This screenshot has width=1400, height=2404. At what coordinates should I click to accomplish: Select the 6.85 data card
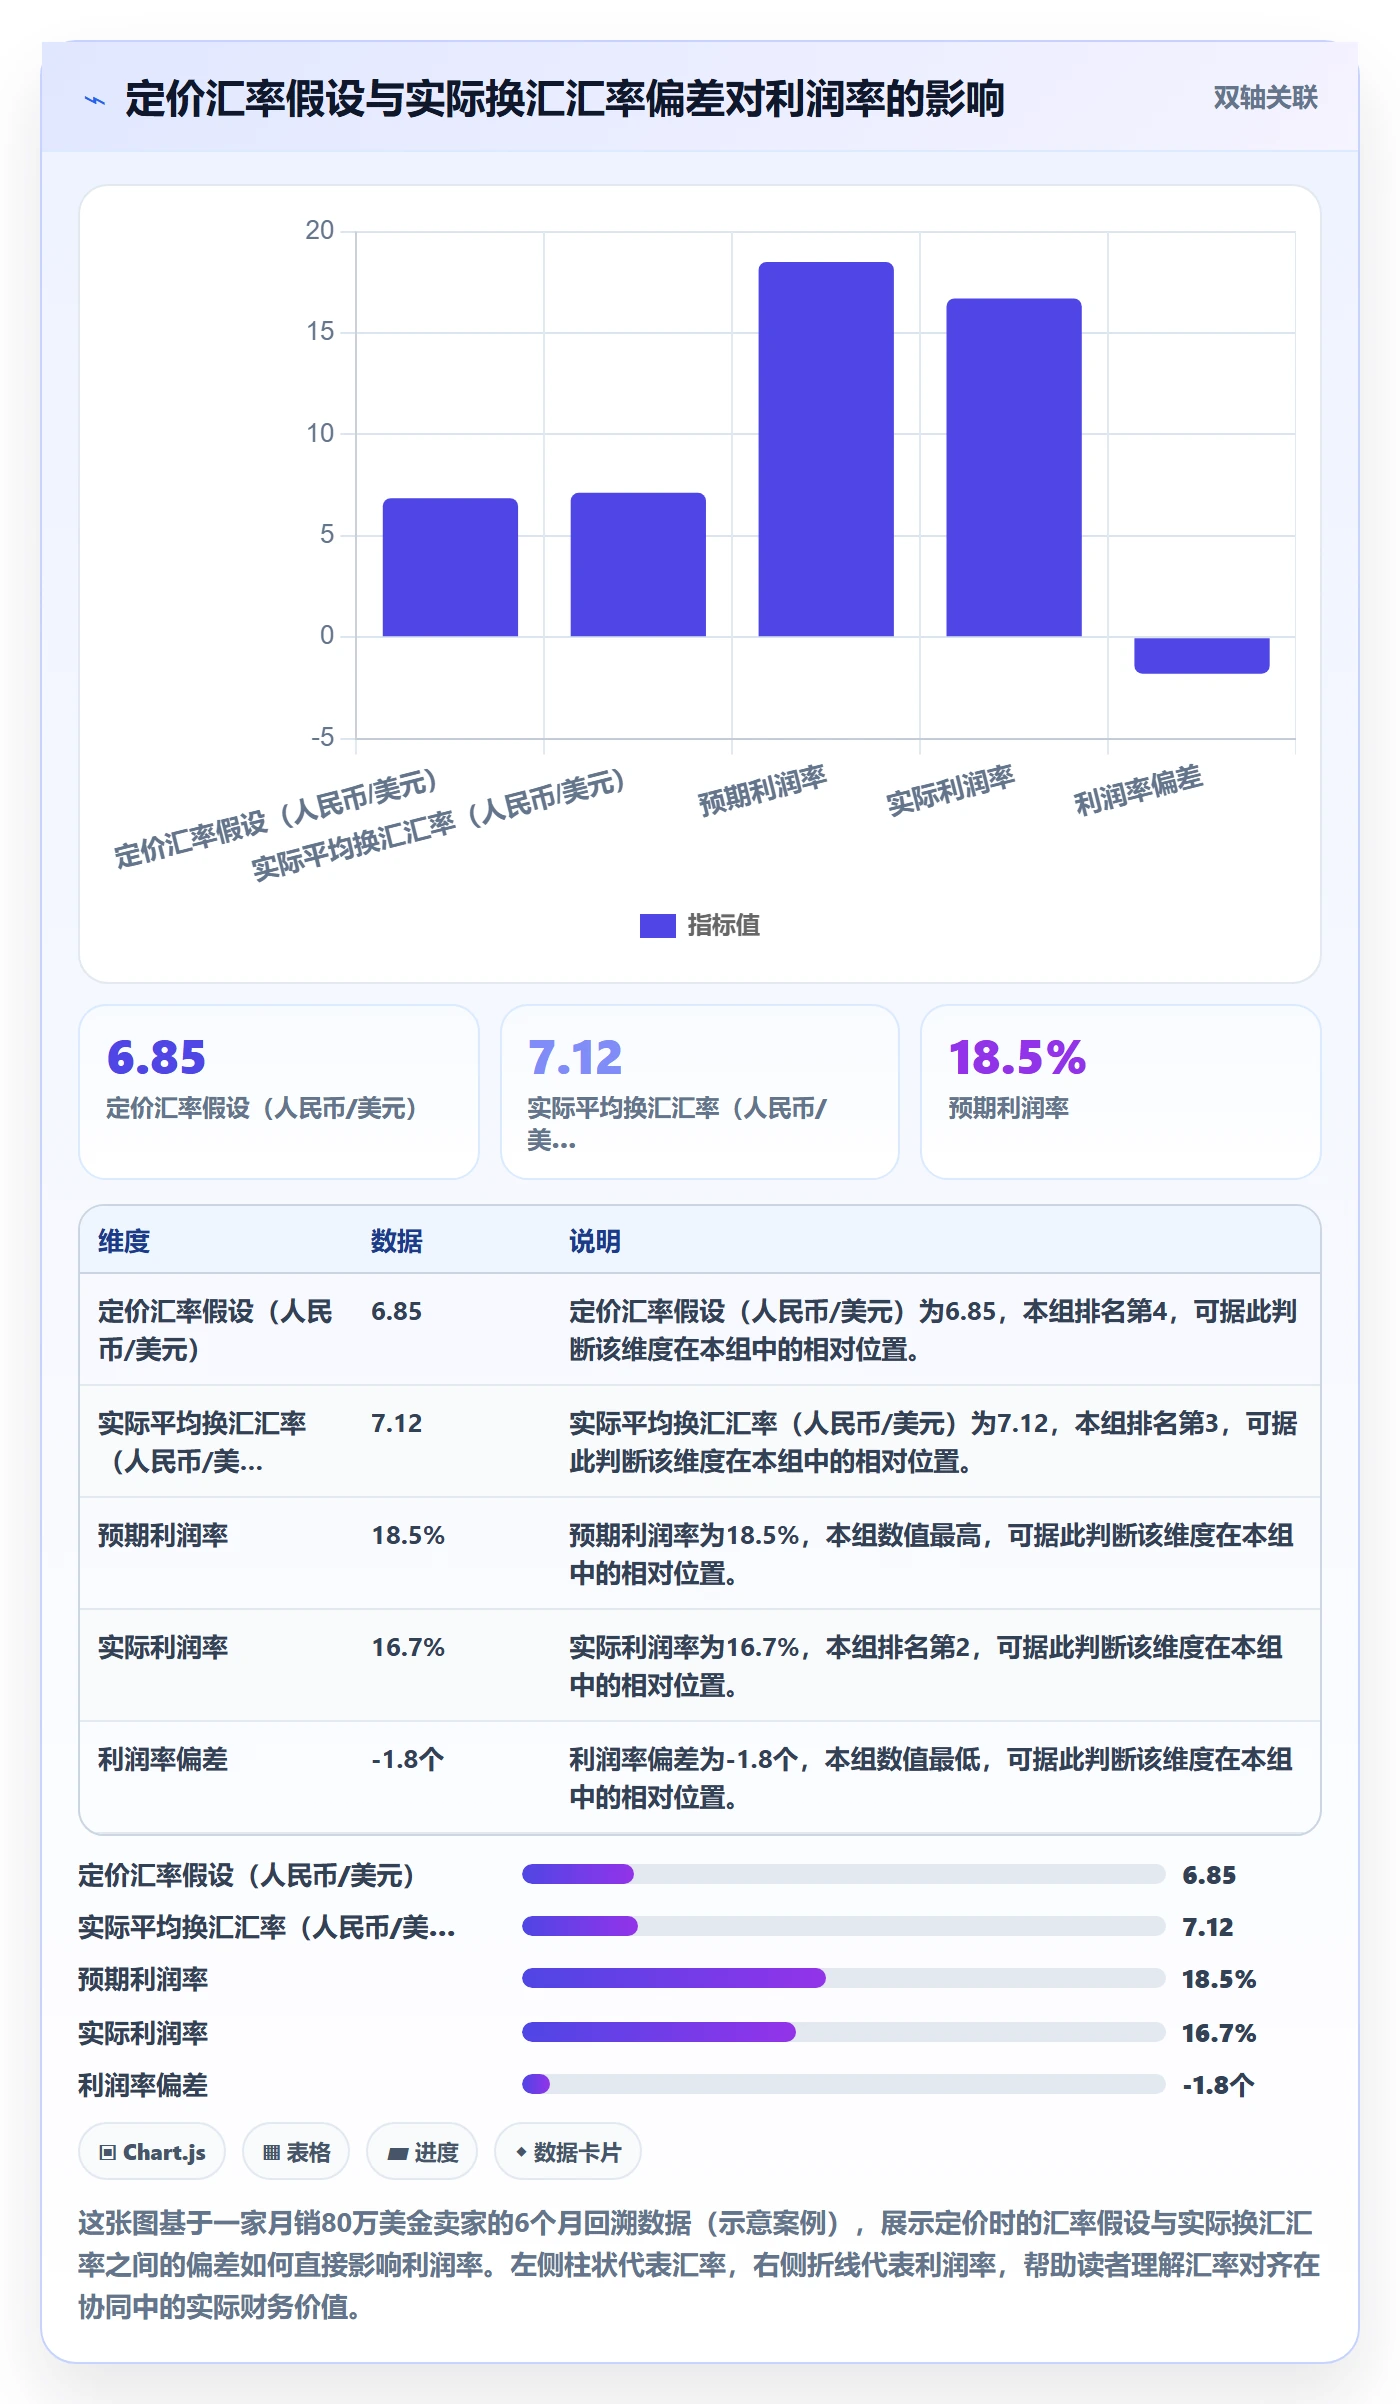pos(279,1092)
